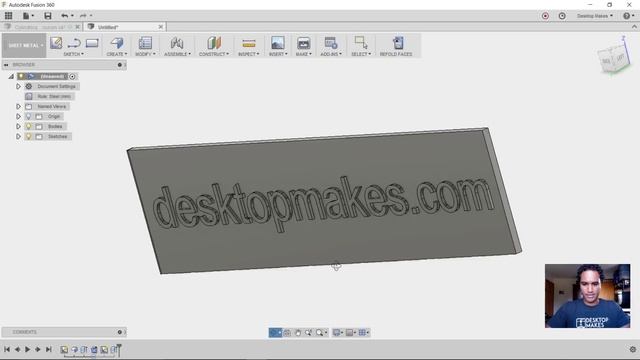Start Create Sketch tool
This screenshot has height=360, width=640.
(x=56, y=43)
